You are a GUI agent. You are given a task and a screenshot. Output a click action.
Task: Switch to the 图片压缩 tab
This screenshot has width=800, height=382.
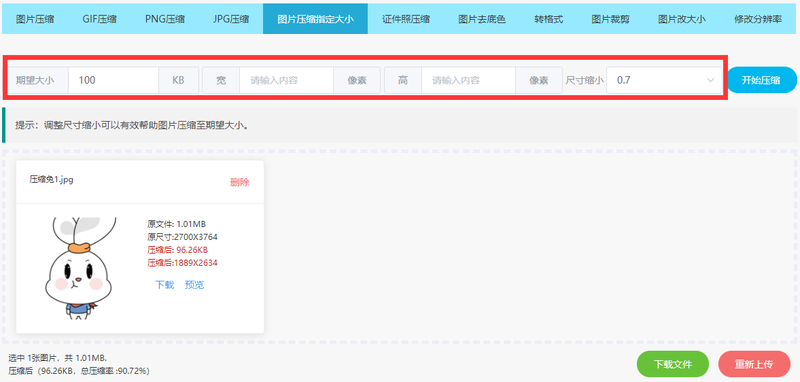click(x=35, y=19)
